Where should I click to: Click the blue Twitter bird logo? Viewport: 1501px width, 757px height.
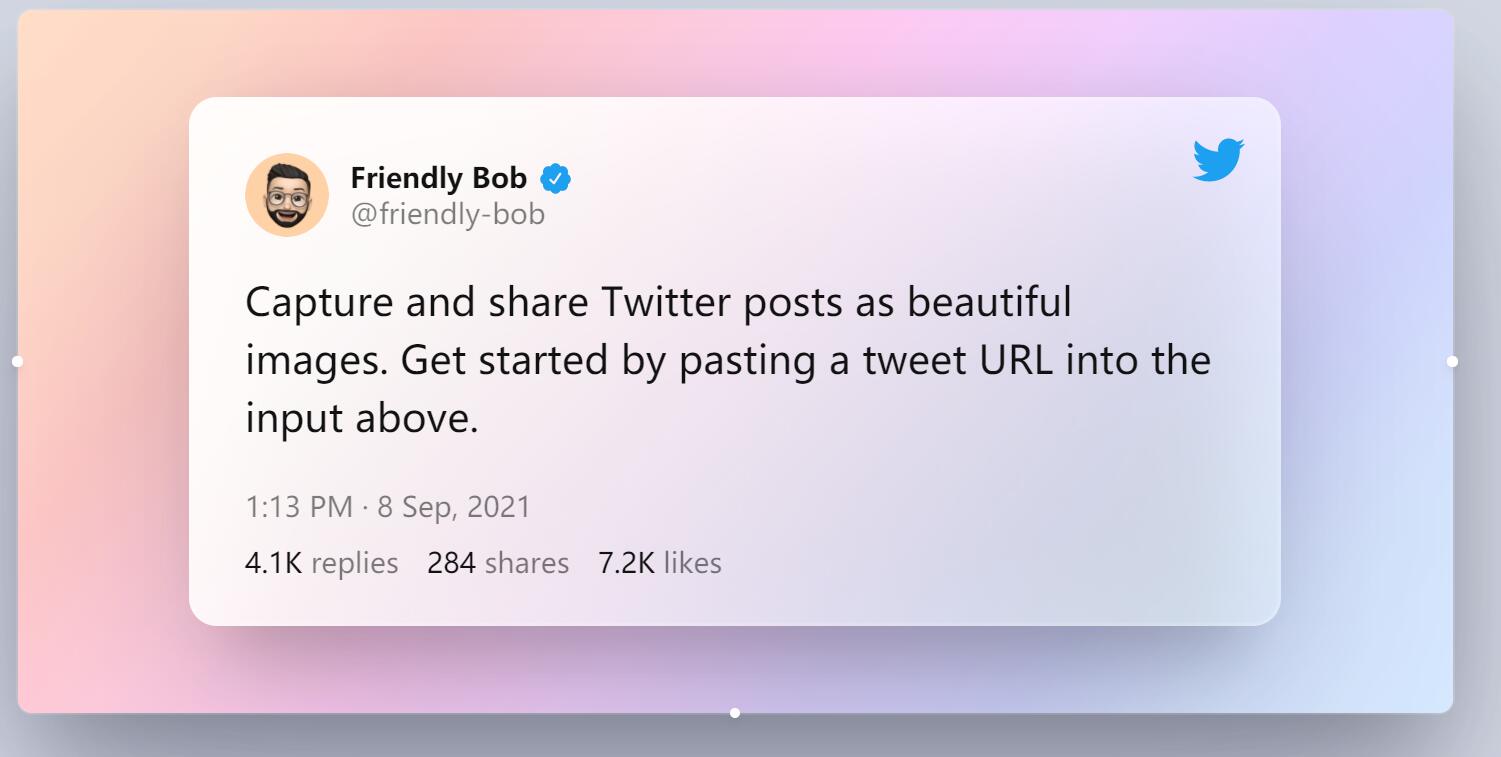[1218, 160]
